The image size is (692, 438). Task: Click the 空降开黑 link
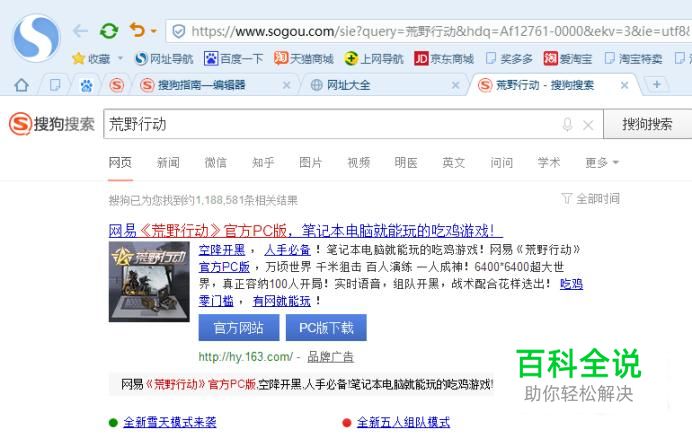(x=222, y=250)
